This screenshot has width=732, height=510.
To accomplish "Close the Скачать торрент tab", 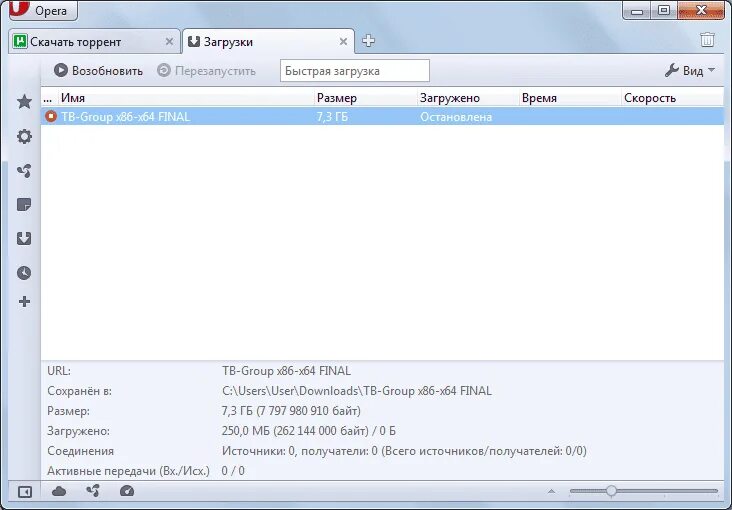I will [169, 42].
